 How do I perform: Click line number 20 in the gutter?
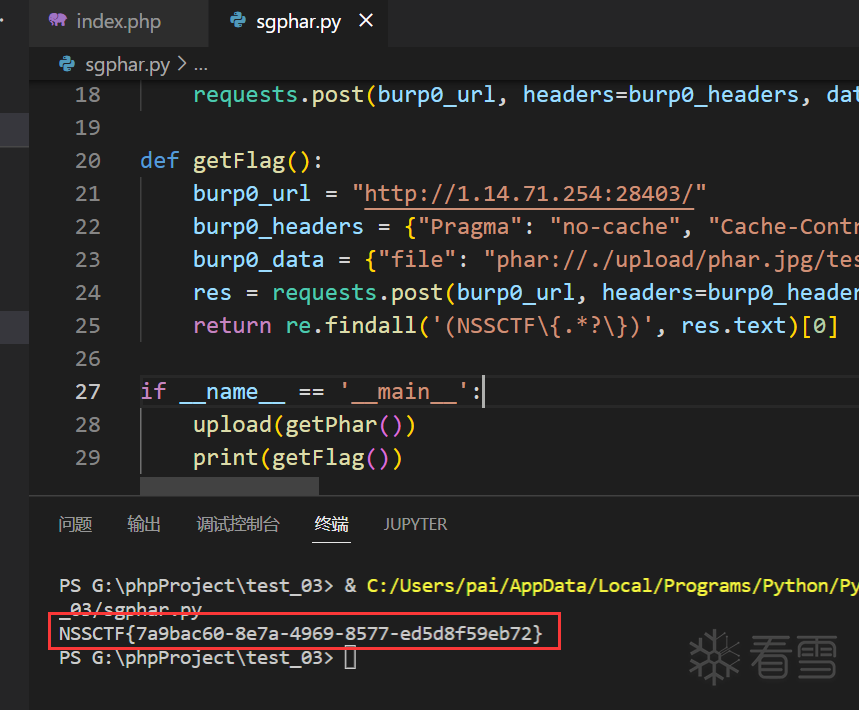88,161
